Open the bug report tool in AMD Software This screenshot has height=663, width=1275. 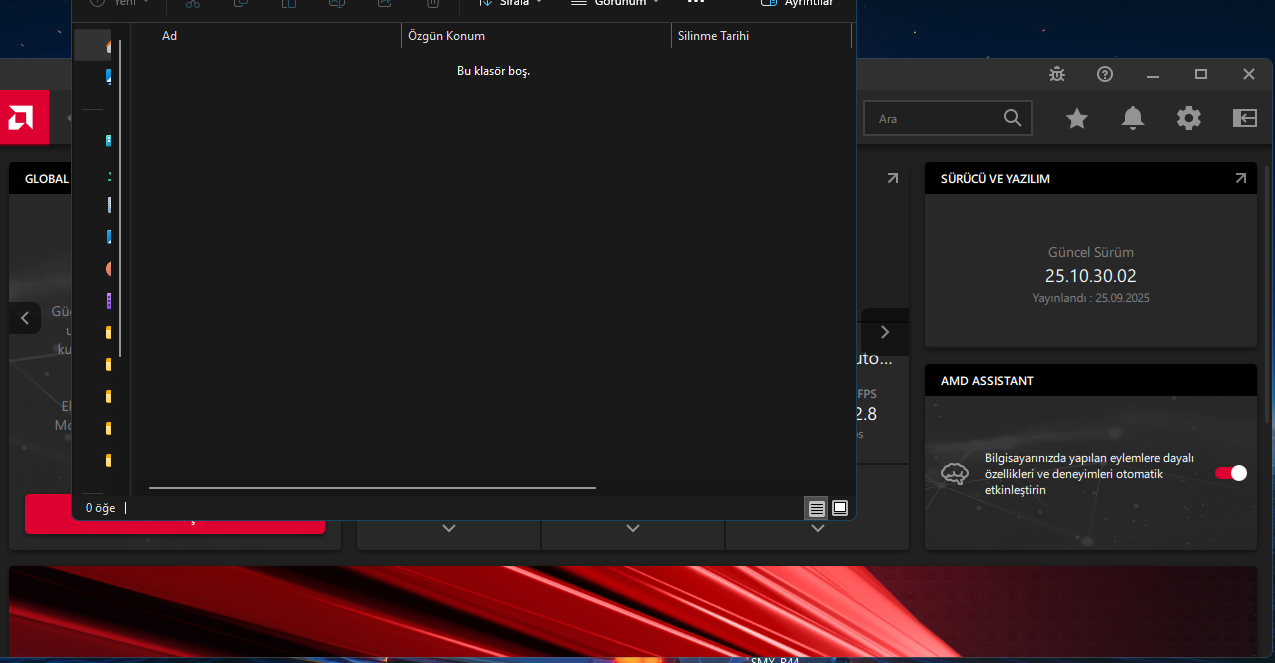point(1057,74)
